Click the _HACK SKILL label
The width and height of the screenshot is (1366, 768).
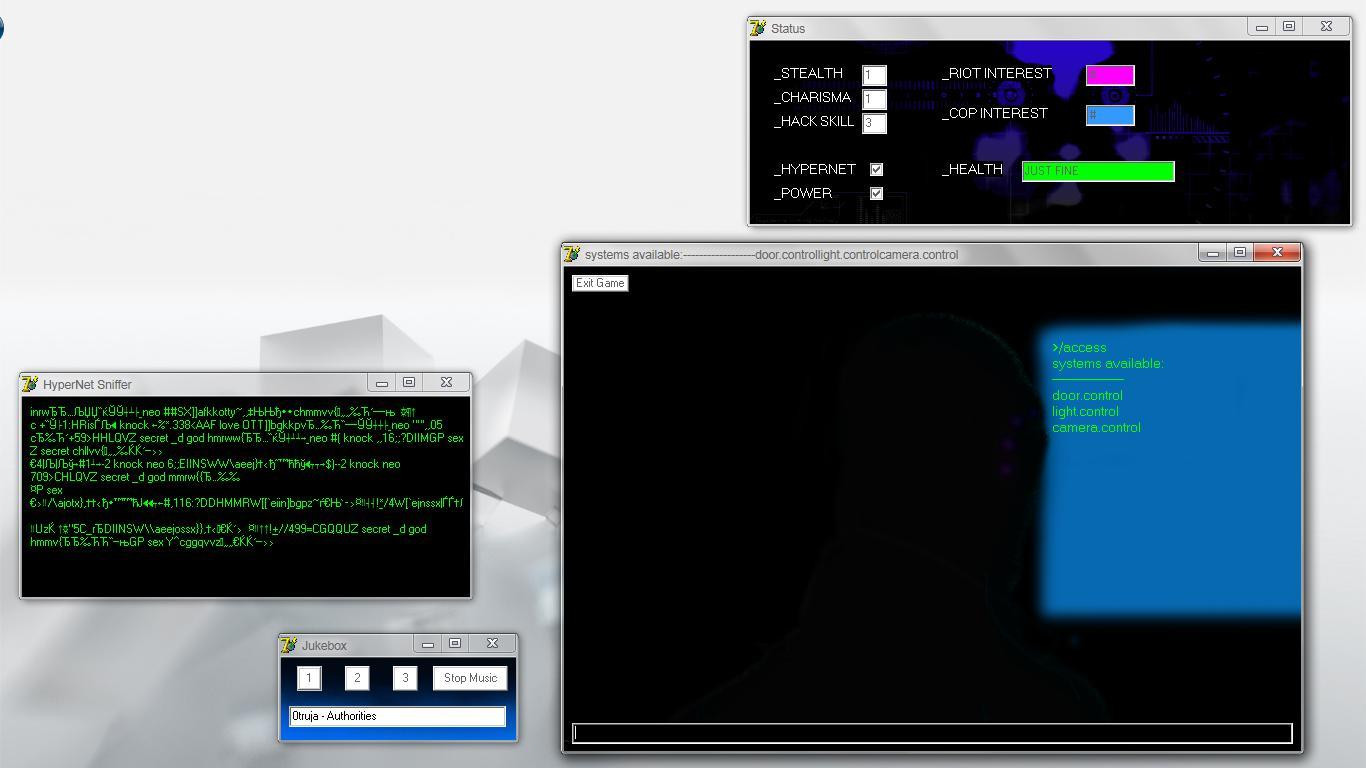pyautogui.click(x=815, y=121)
